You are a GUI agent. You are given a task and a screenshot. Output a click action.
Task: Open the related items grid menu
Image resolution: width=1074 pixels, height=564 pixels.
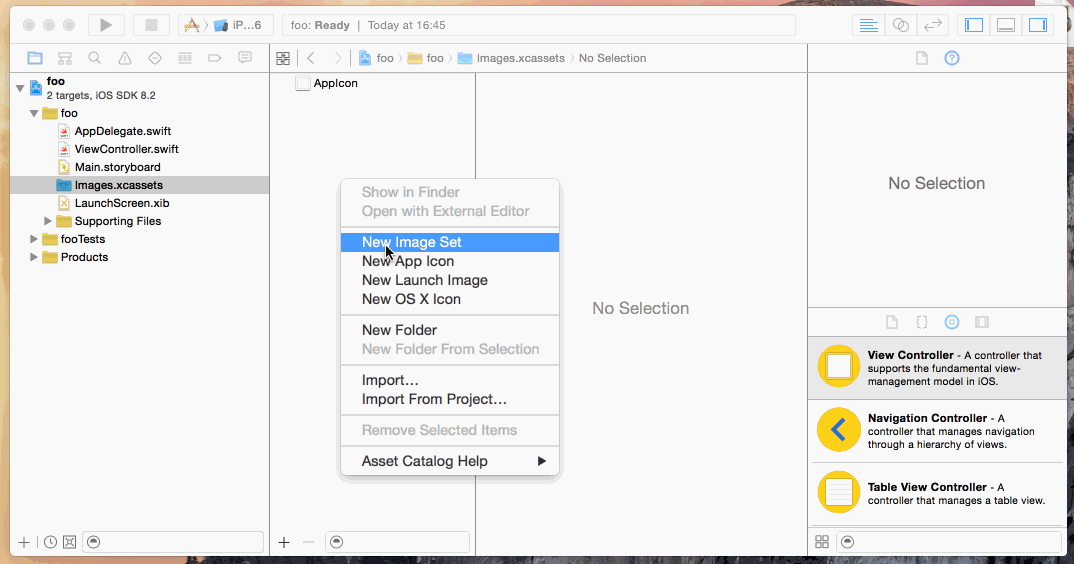pyautogui.click(x=283, y=58)
